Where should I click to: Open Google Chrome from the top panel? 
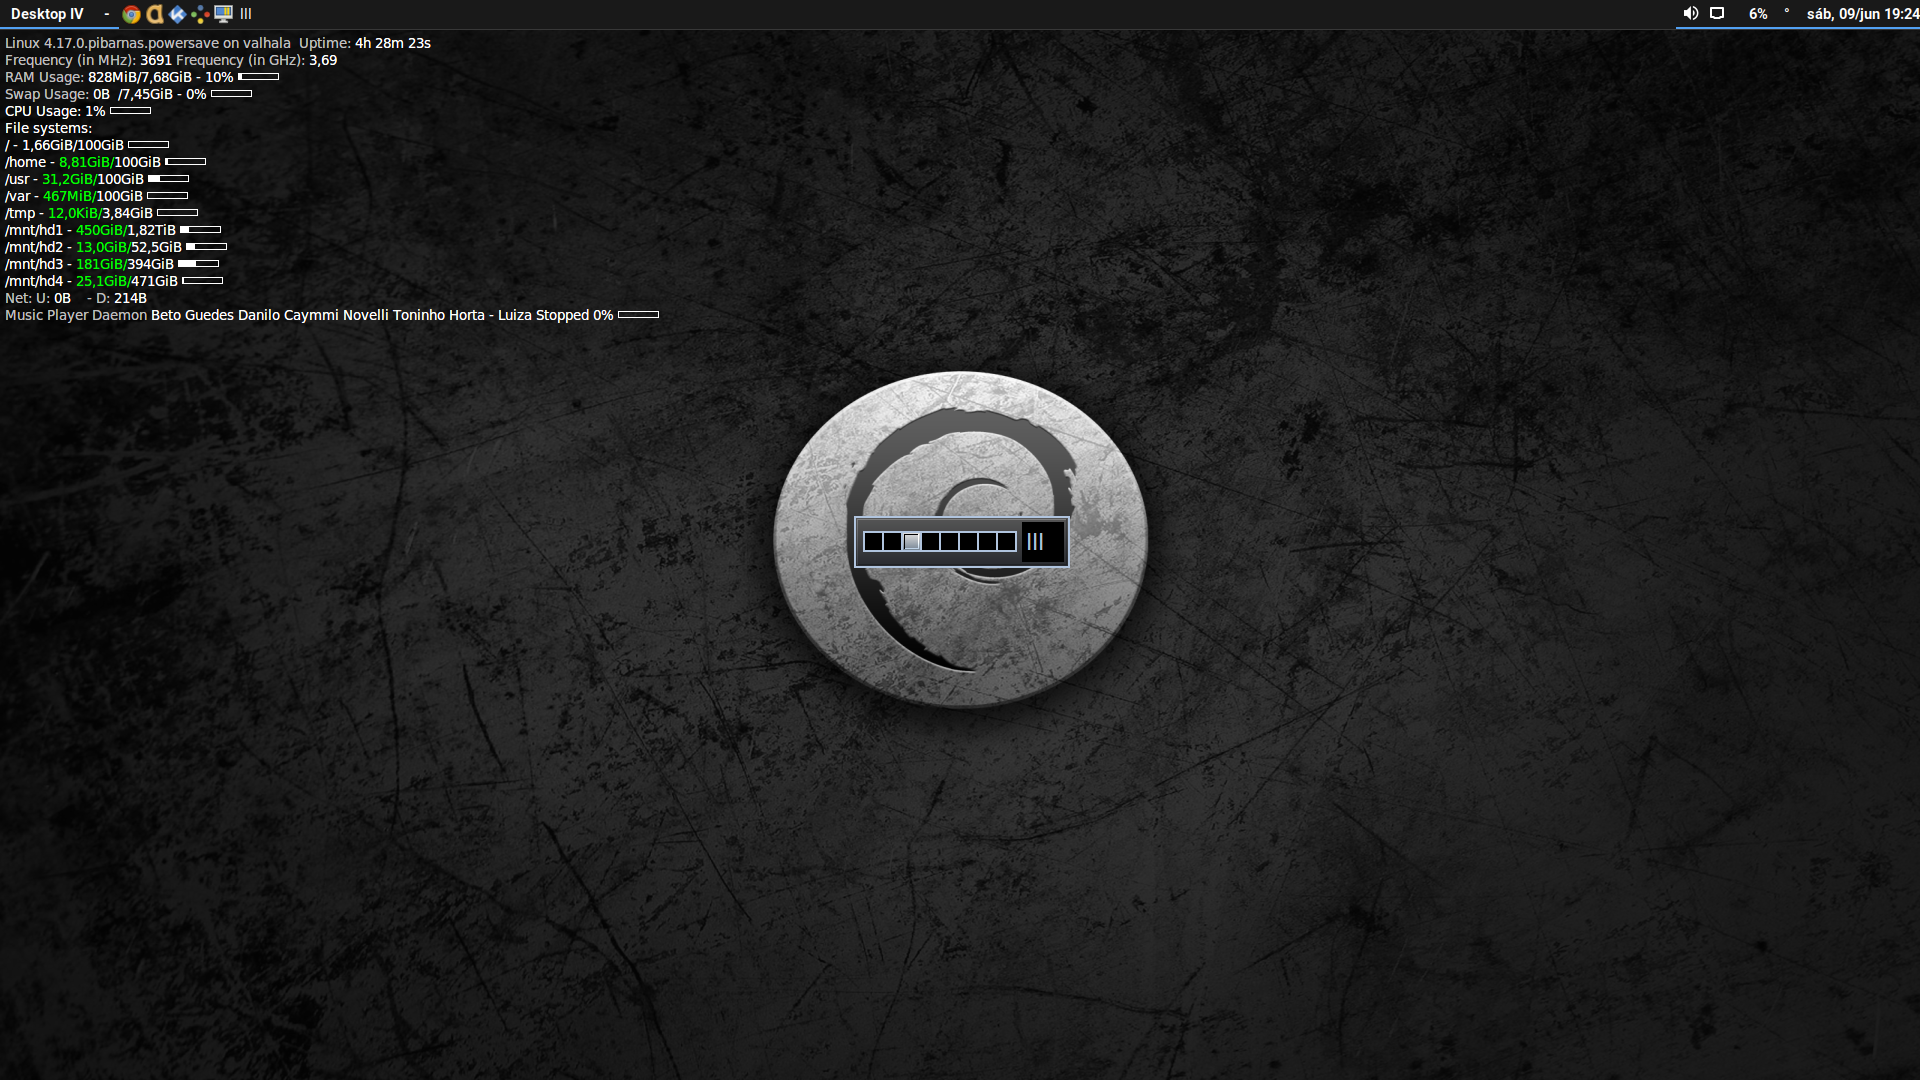tap(131, 14)
